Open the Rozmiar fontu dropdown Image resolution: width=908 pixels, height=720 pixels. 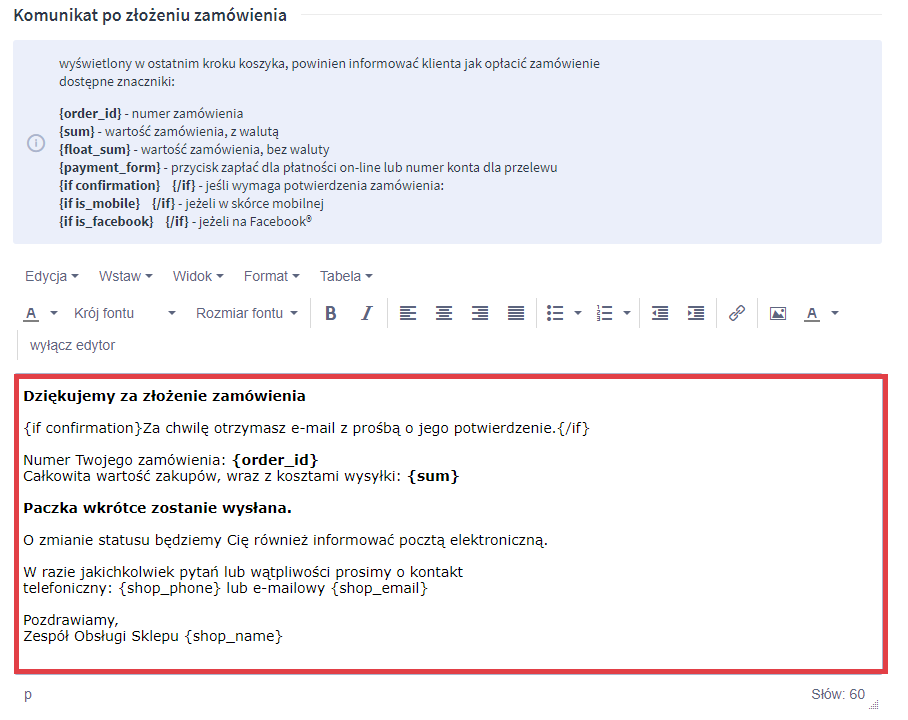(246, 313)
